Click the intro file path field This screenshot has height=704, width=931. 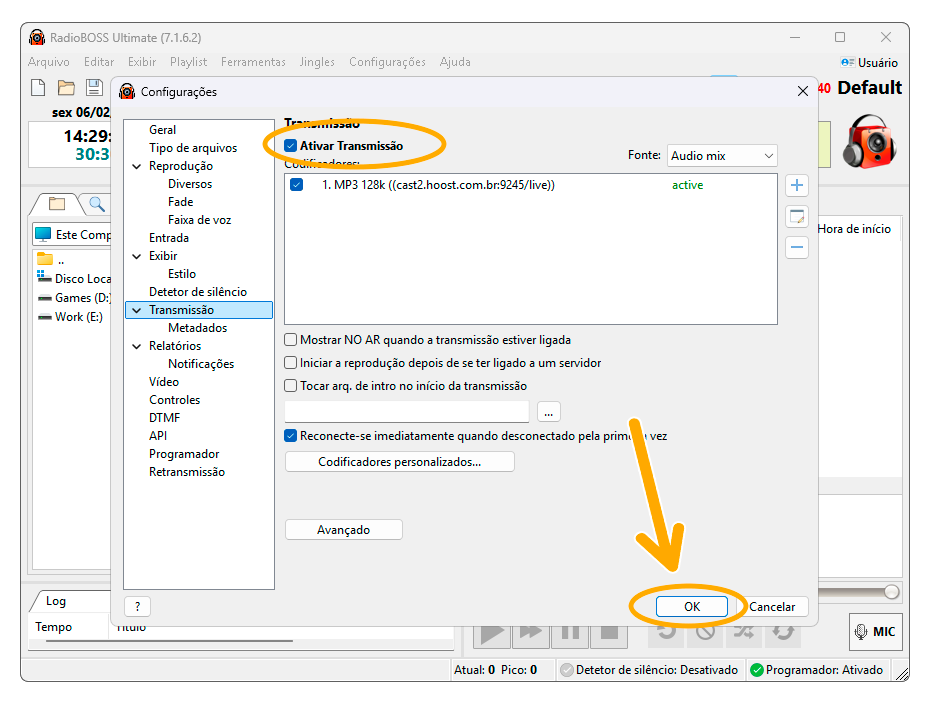406,411
